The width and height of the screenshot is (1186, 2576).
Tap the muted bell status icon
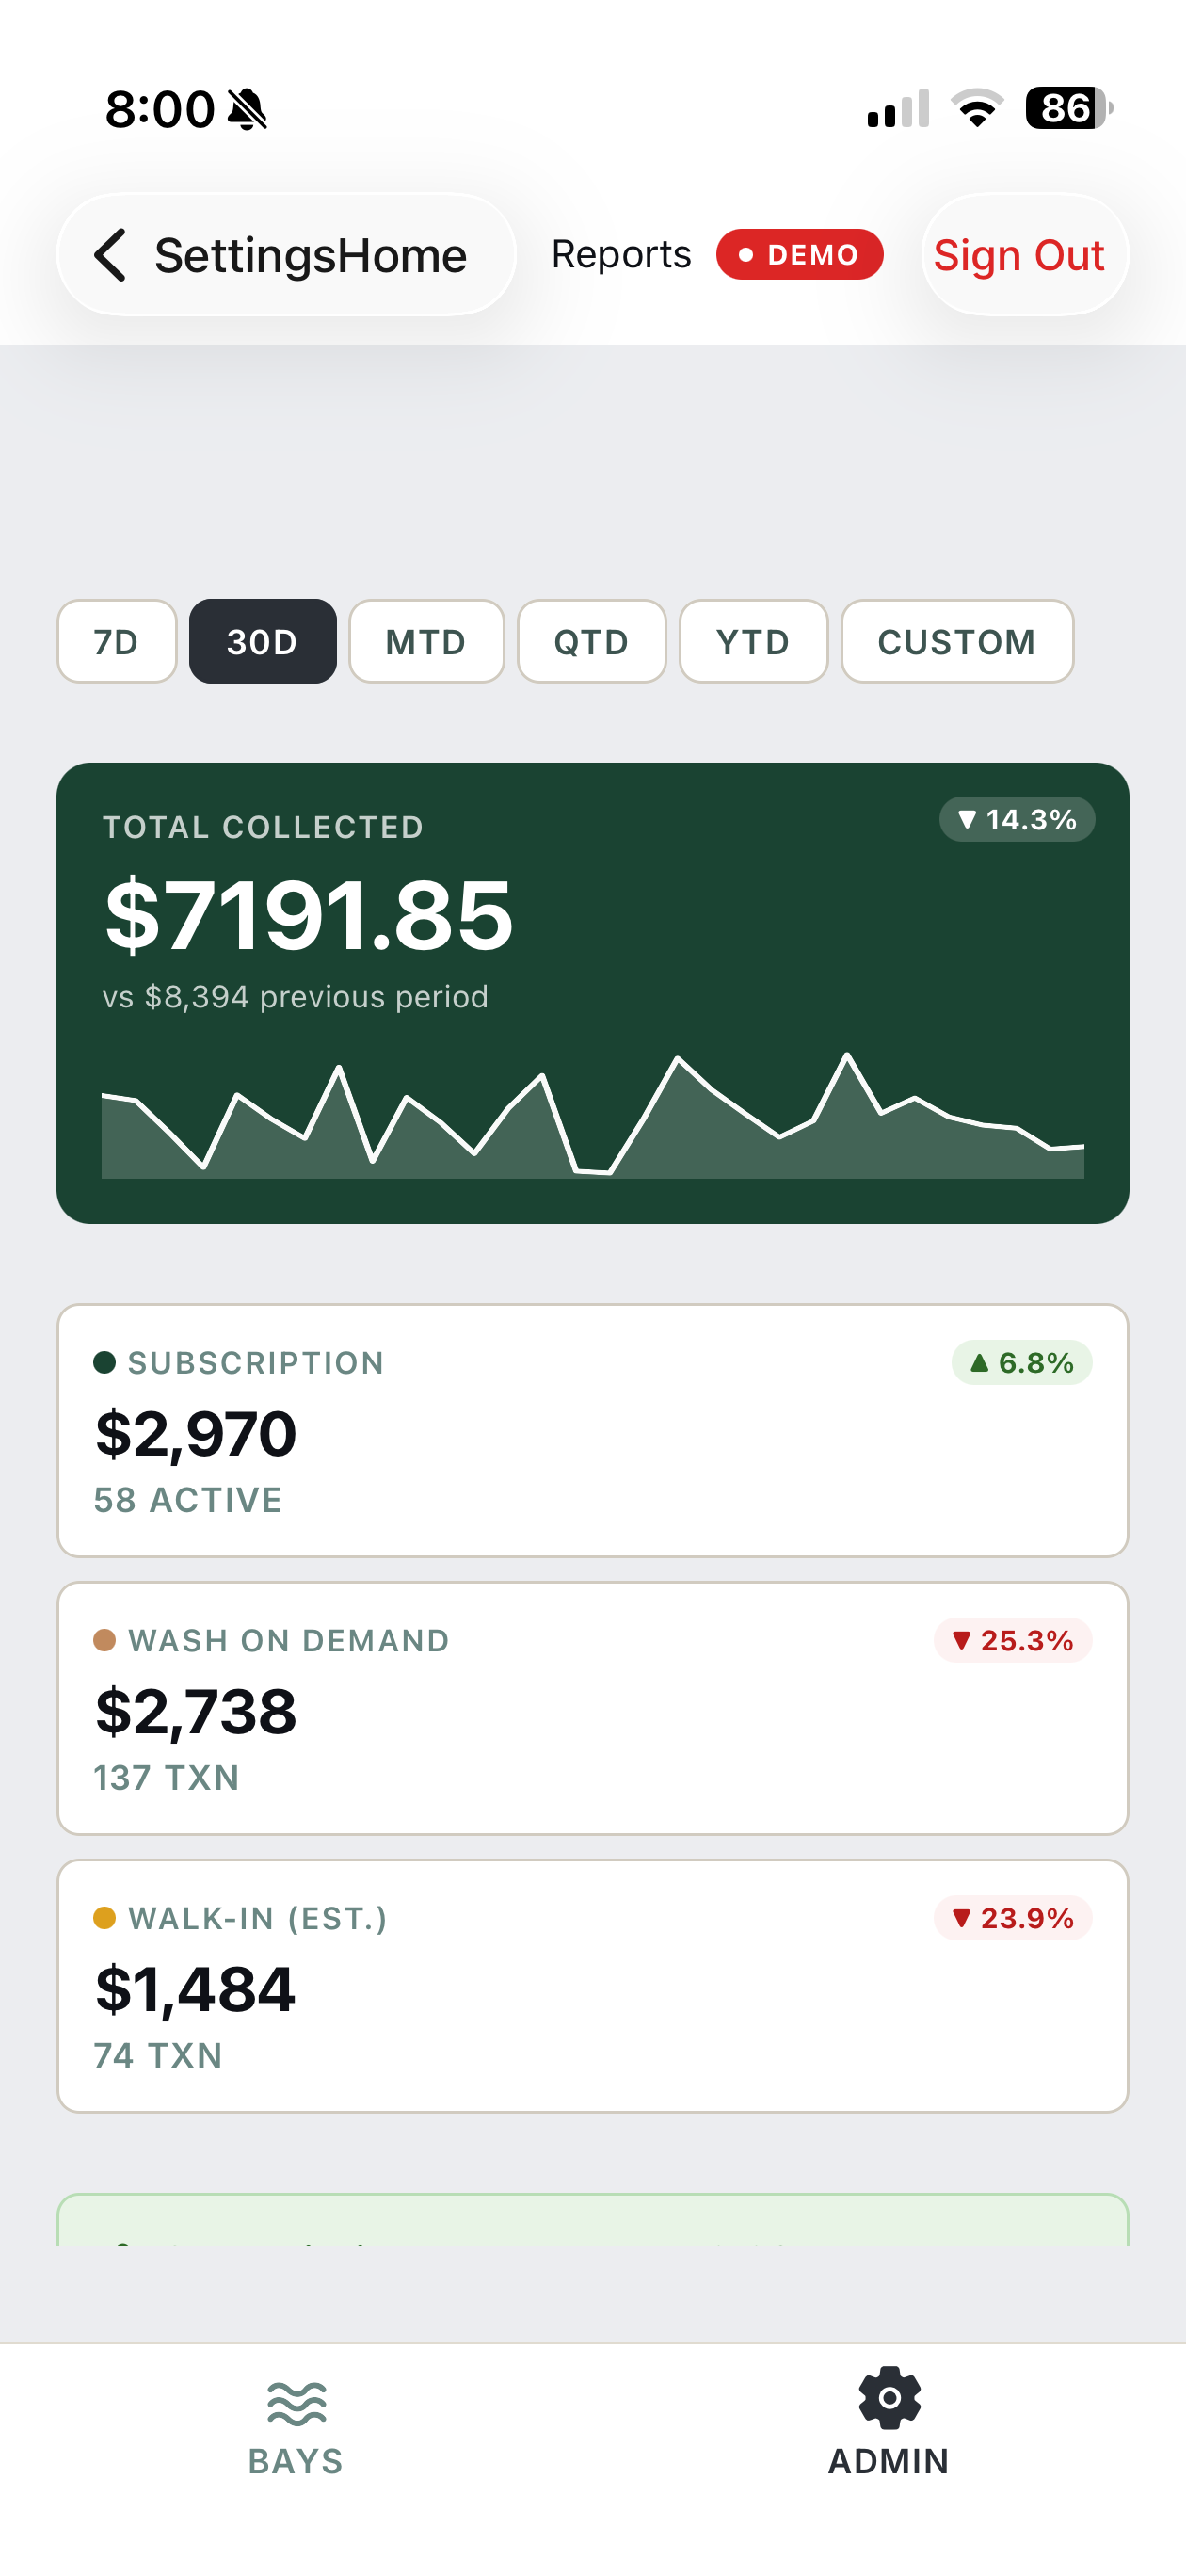pyautogui.click(x=247, y=109)
